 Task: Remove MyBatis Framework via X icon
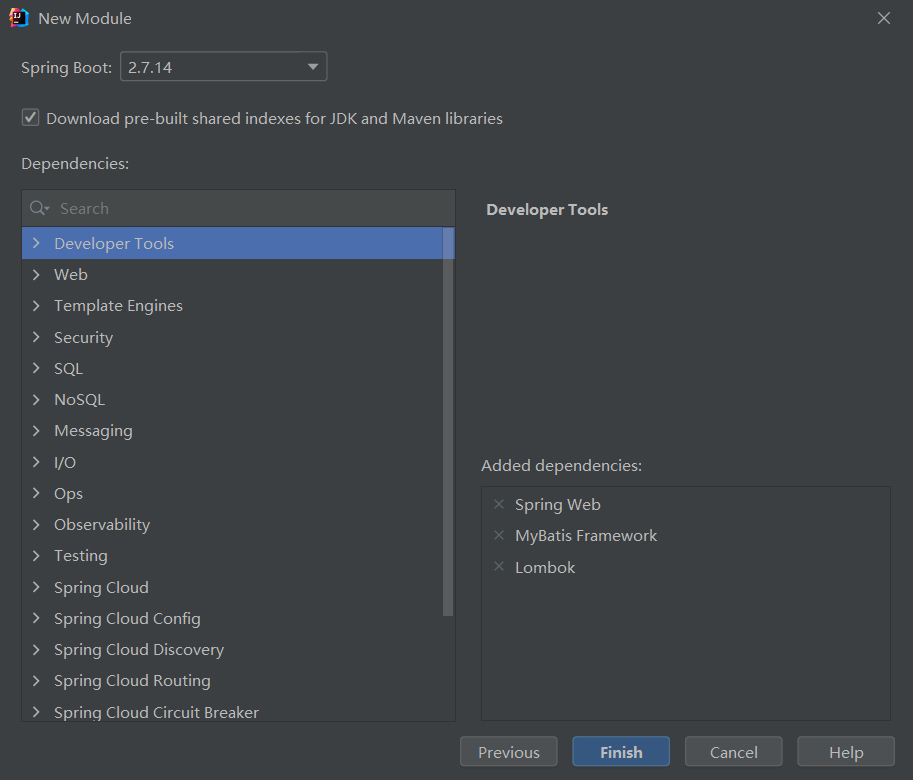point(499,535)
